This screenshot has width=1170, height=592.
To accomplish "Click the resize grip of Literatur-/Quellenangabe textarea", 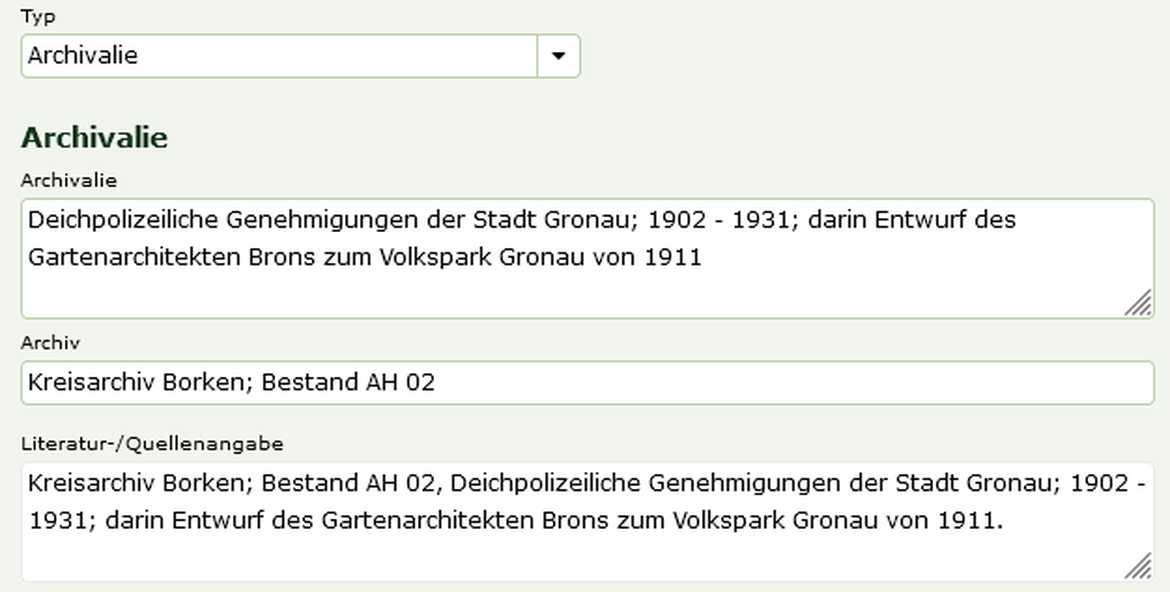I will (1139, 566).
